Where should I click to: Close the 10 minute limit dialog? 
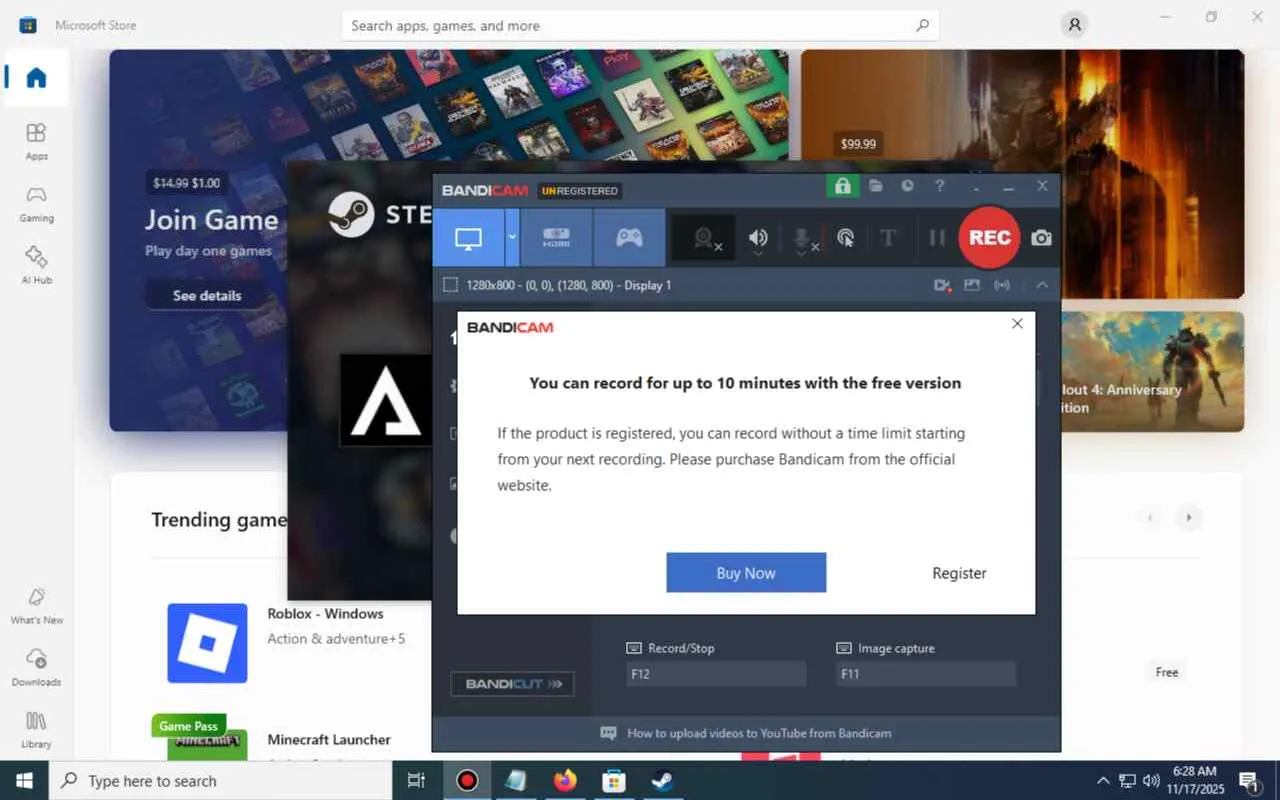pos(1017,324)
